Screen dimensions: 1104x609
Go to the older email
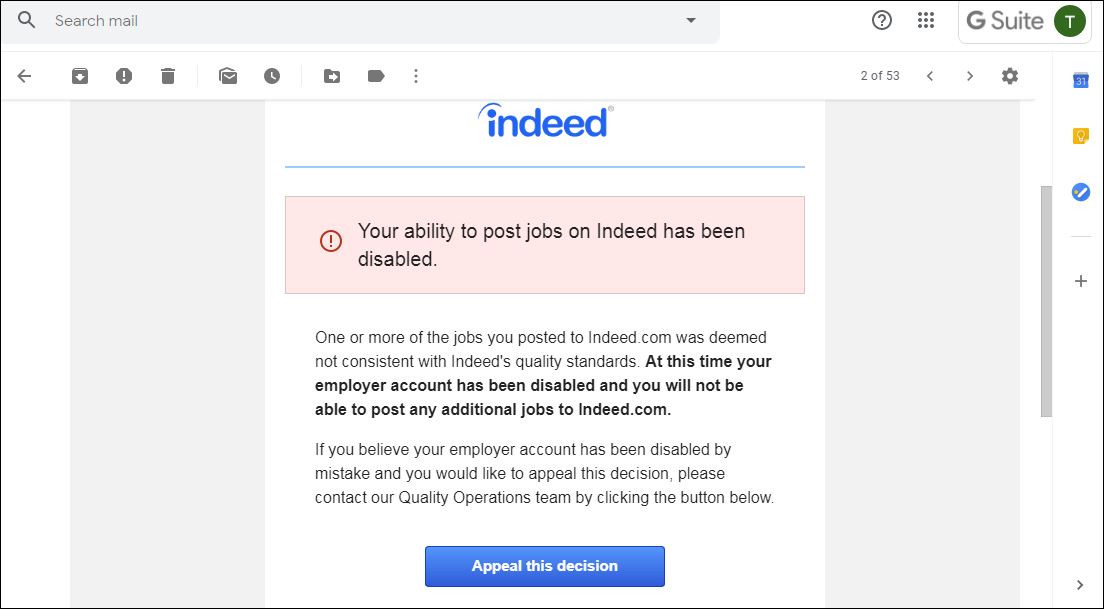coord(969,76)
